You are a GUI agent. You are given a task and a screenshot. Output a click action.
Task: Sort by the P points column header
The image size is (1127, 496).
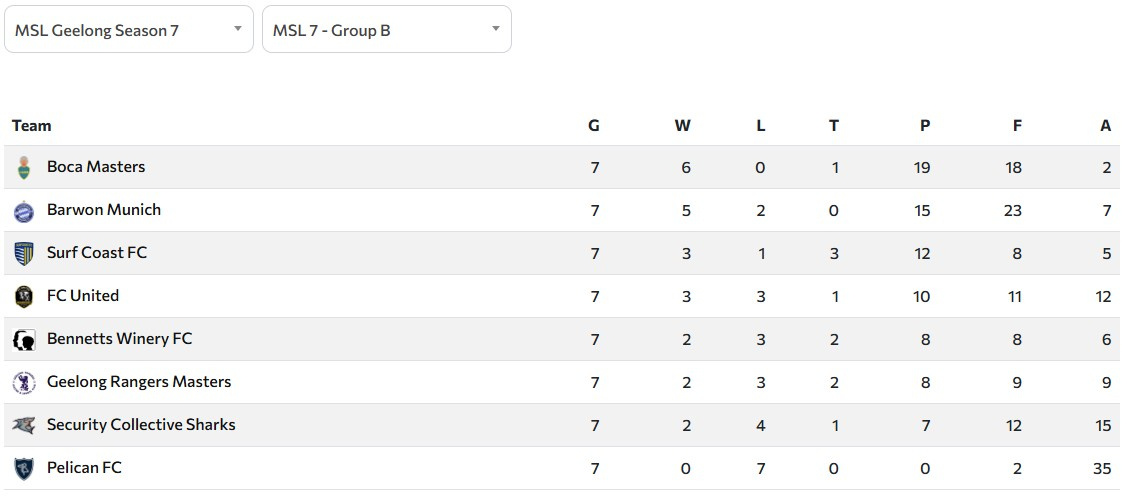point(925,126)
